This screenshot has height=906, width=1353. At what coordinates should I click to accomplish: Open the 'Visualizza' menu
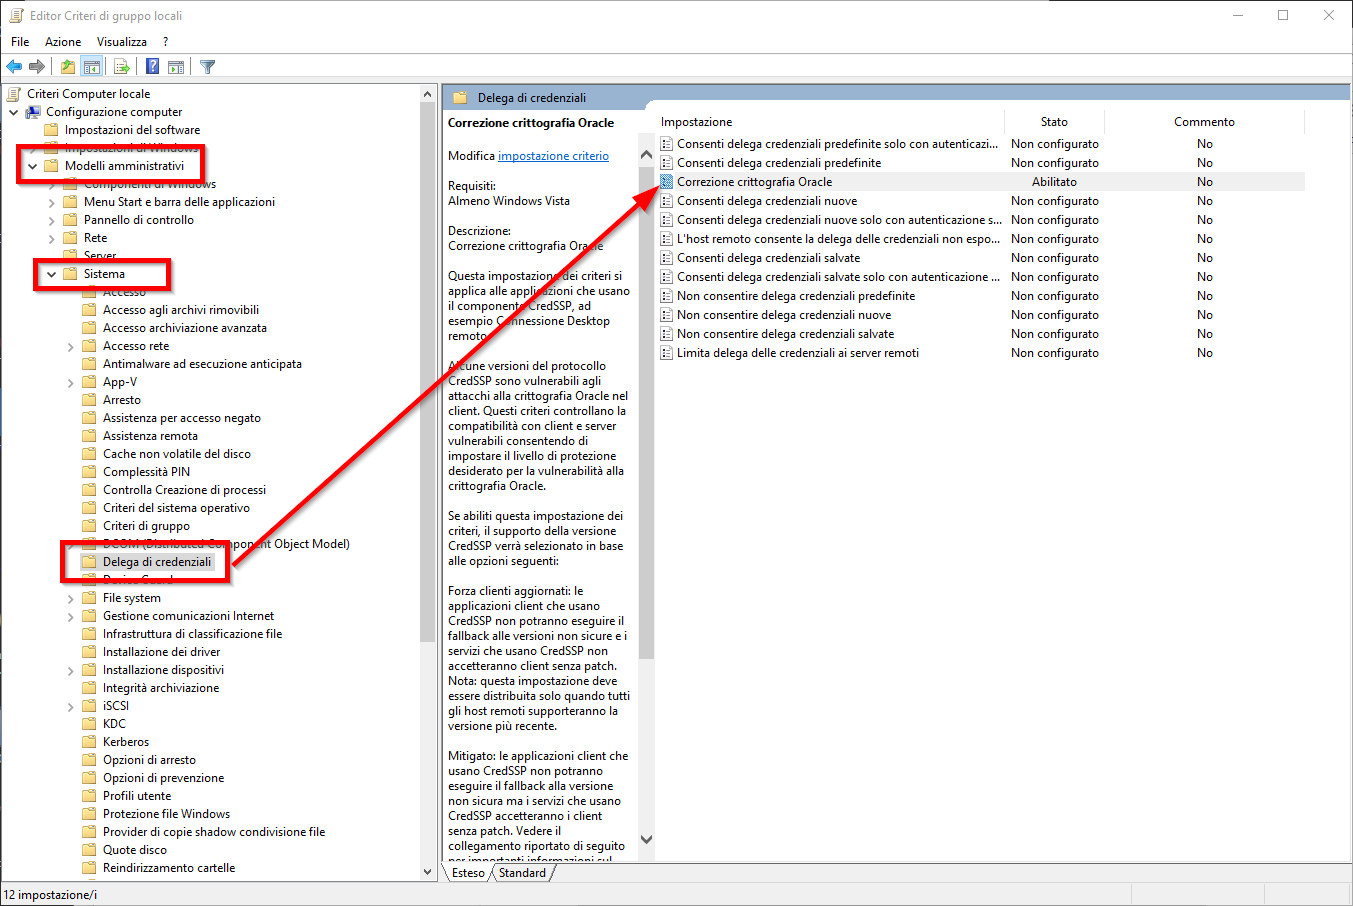121,41
